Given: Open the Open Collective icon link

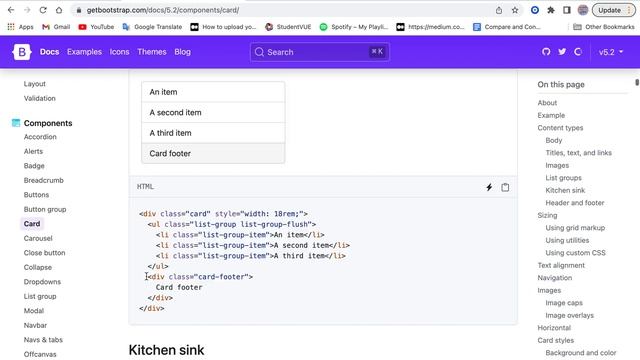Looking at the screenshot, I should pyautogui.click(x=578, y=52).
